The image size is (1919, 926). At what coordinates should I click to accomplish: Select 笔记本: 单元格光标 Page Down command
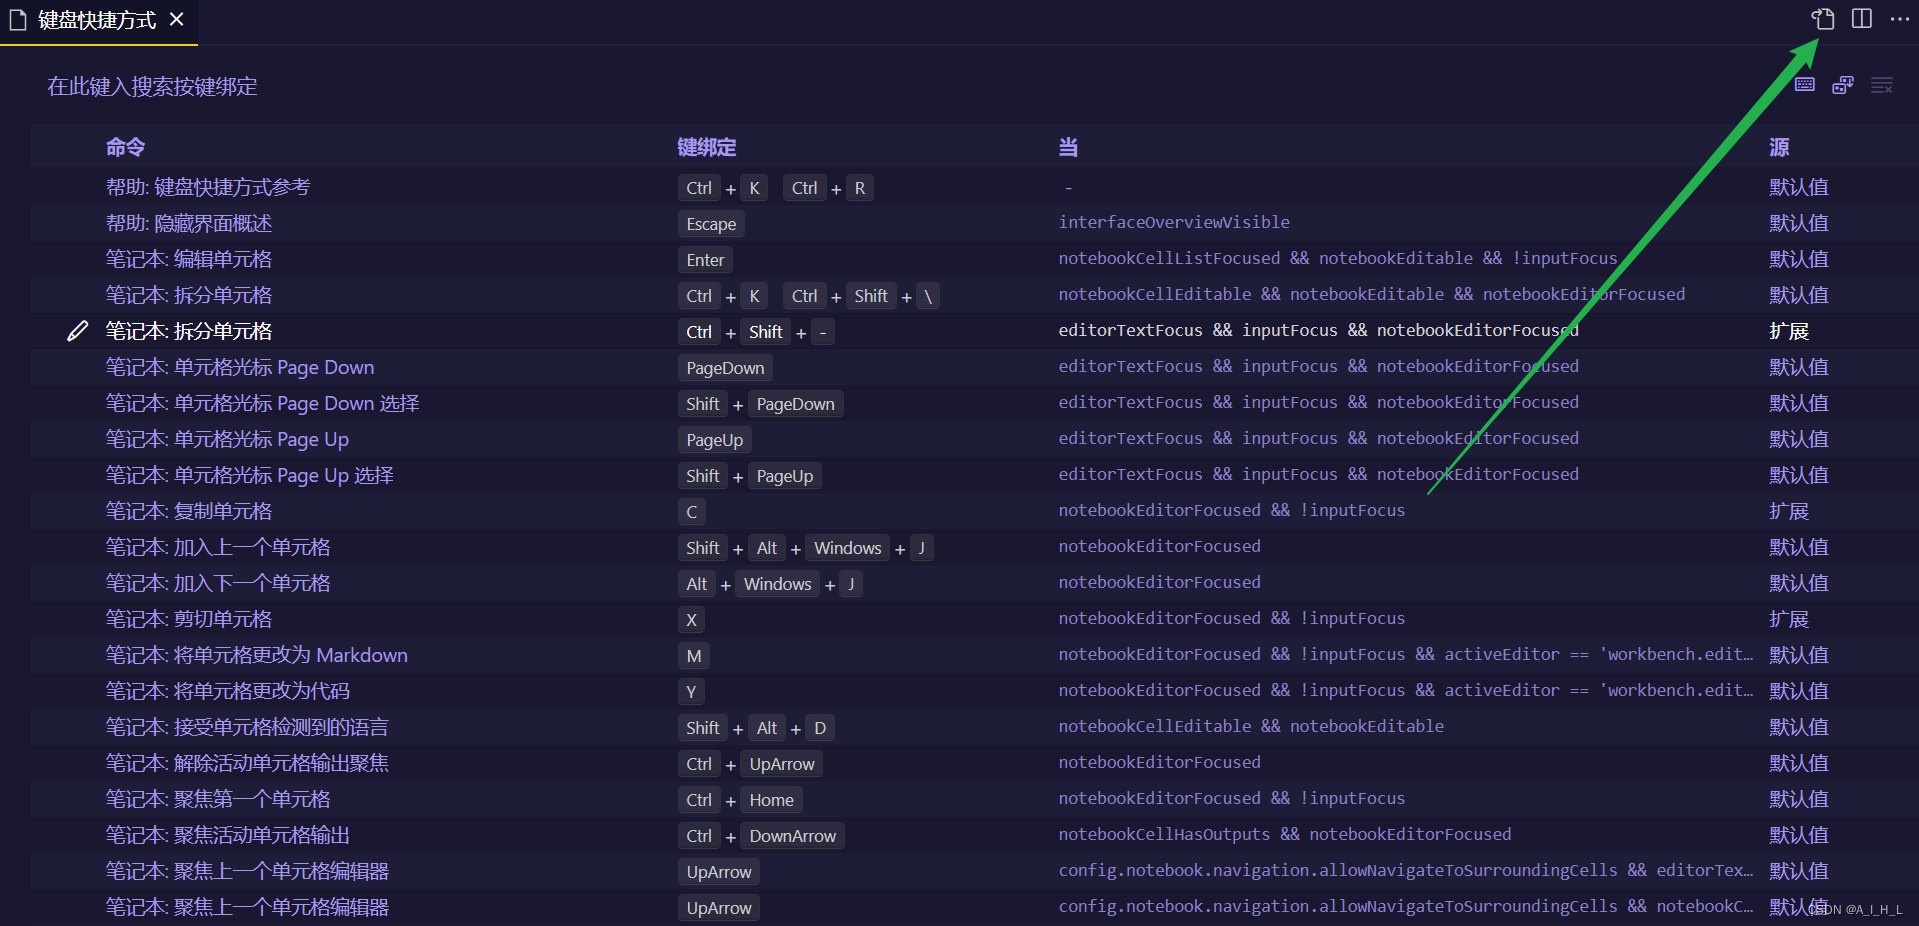240,367
